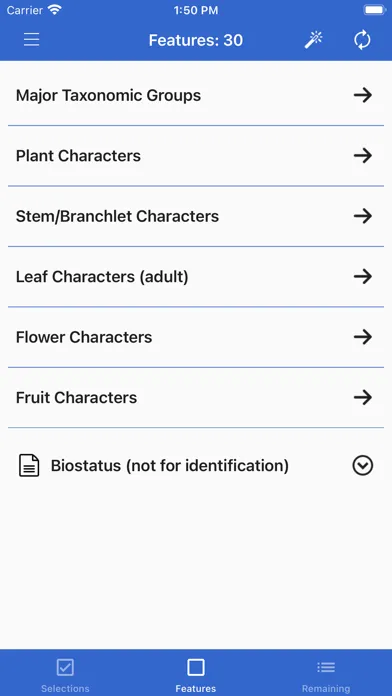Image resolution: width=392 pixels, height=696 pixels.
Task: Expand Biostatus with the chevron circle
Action: [x=363, y=466]
